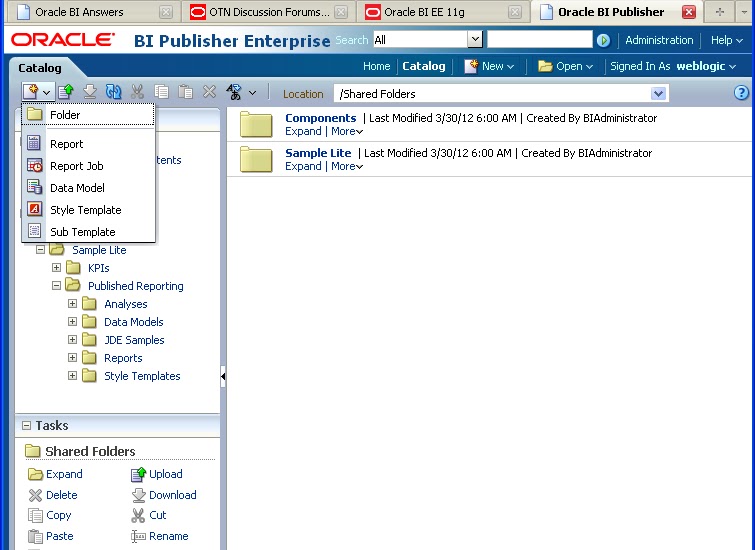This screenshot has height=550, width=755.
Task: Select JDE Samples folder in tree
Action: point(134,340)
